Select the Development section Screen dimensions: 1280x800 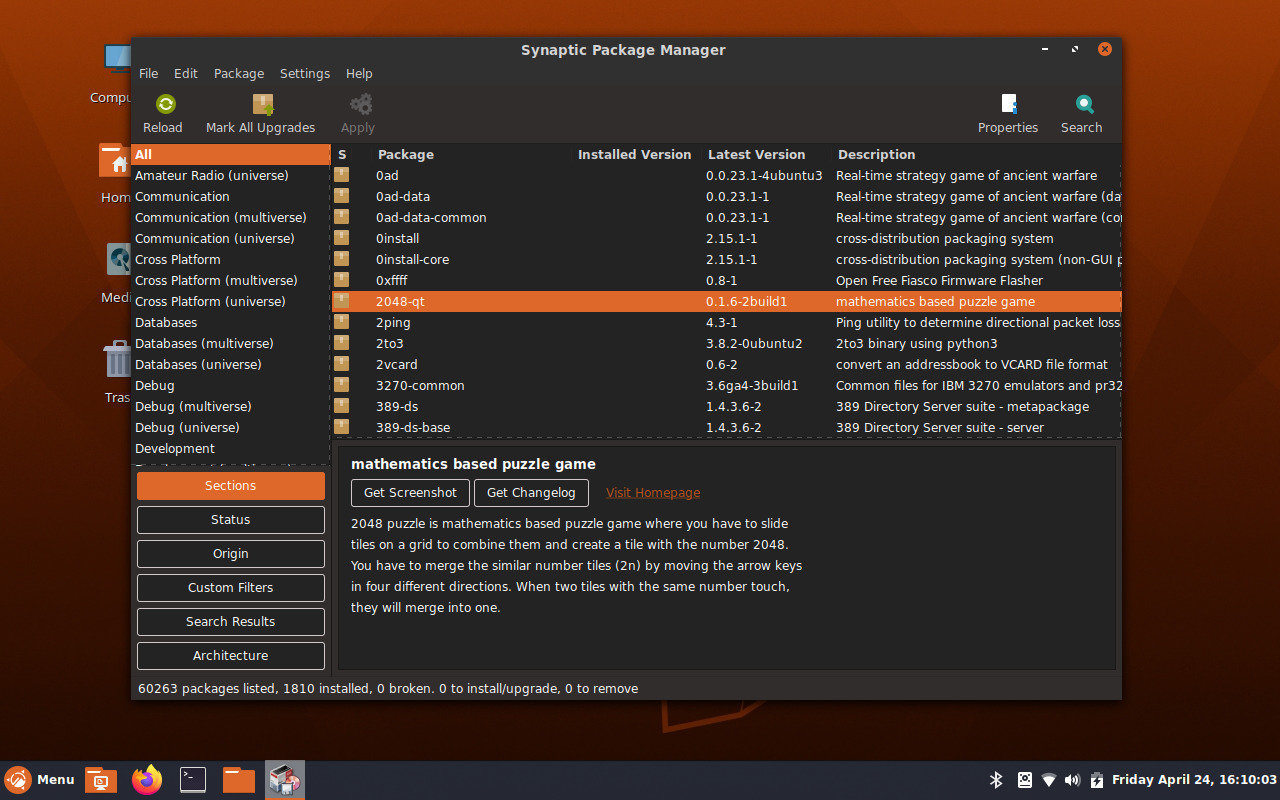click(231, 448)
